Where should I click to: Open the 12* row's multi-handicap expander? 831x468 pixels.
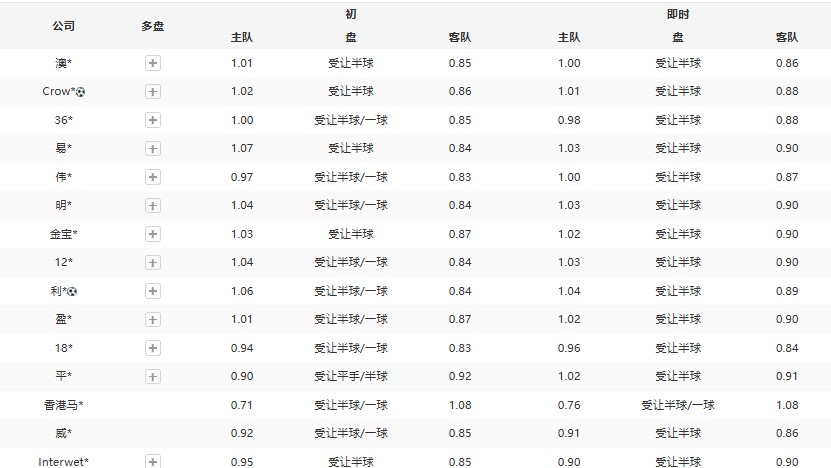click(x=153, y=262)
